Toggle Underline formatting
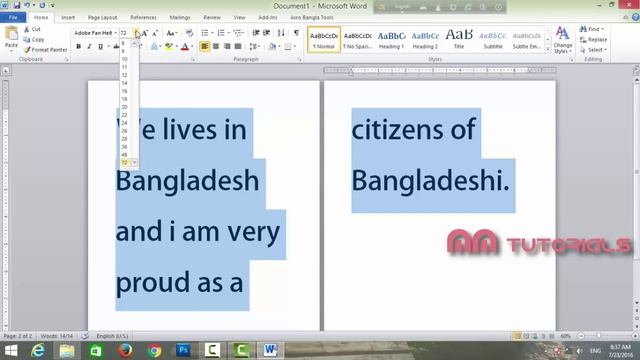This screenshot has width=640, height=360. click(x=100, y=47)
